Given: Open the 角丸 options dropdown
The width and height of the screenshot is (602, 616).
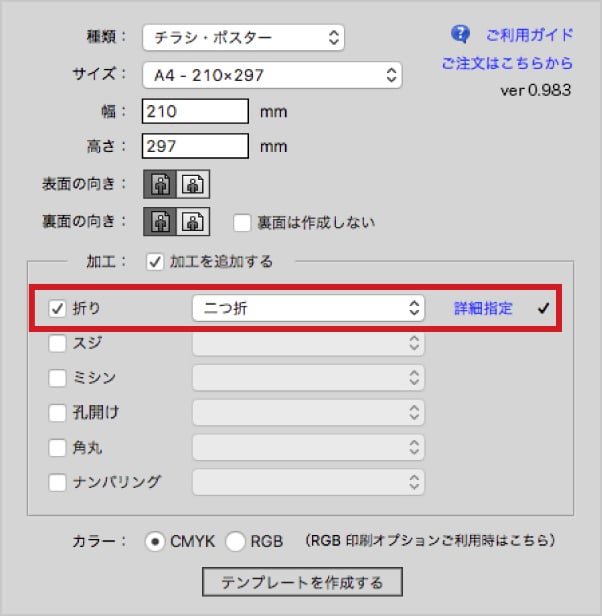Looking at the screenshot, I should (x=308, y=447).
